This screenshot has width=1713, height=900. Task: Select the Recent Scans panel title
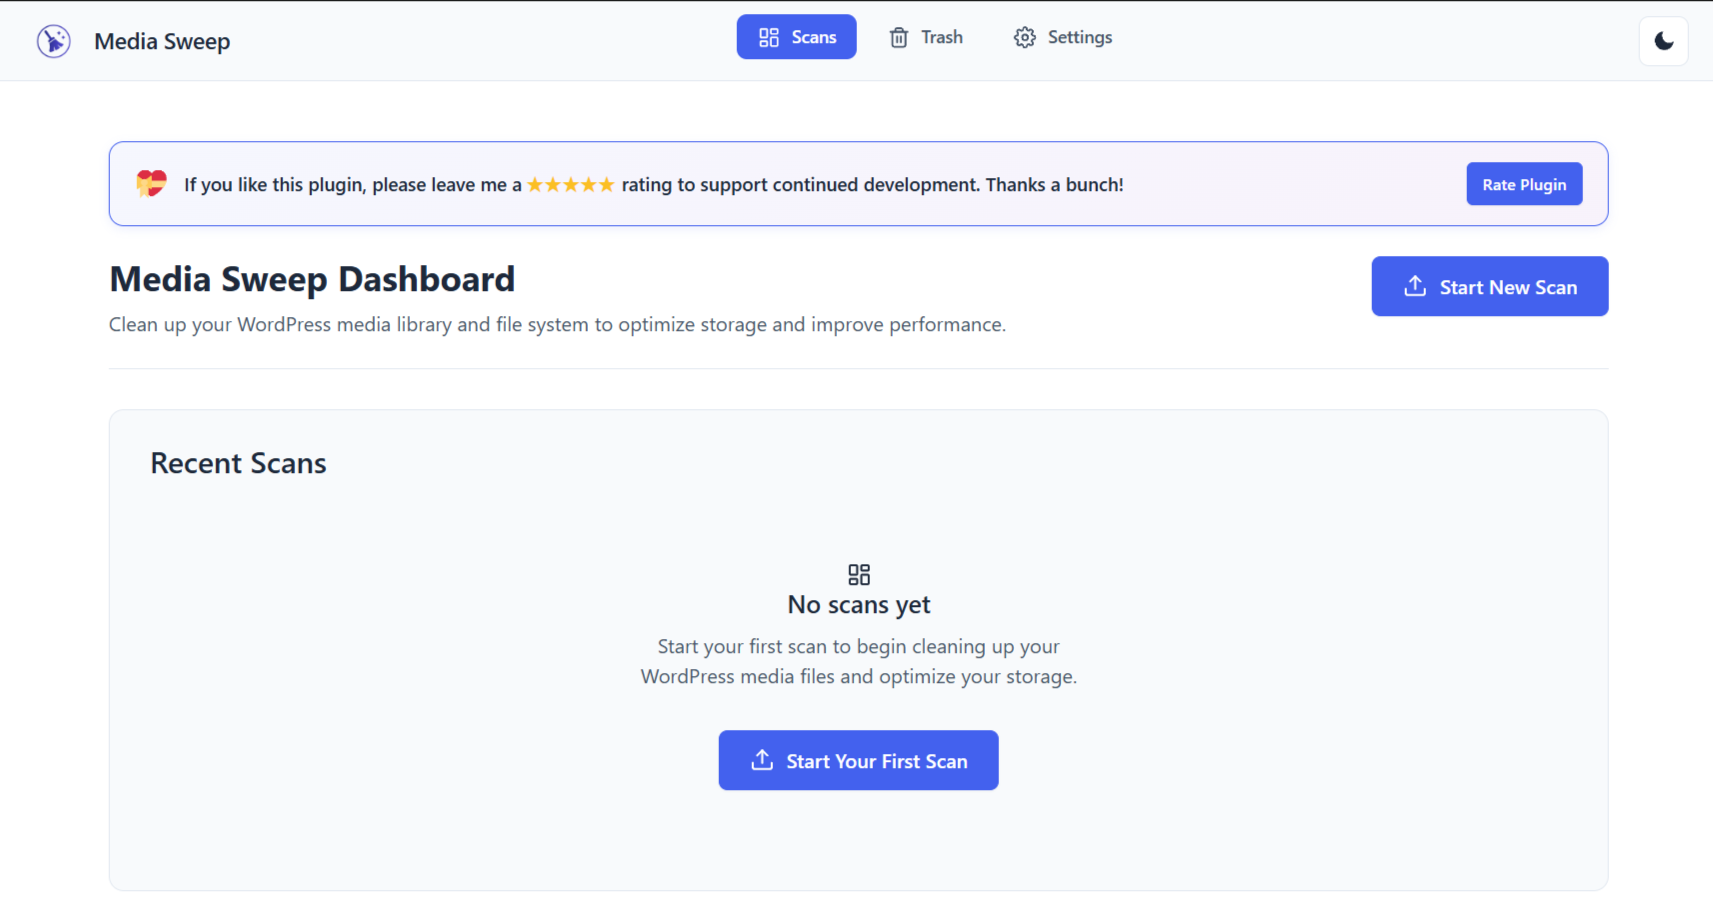pos(238,462)
